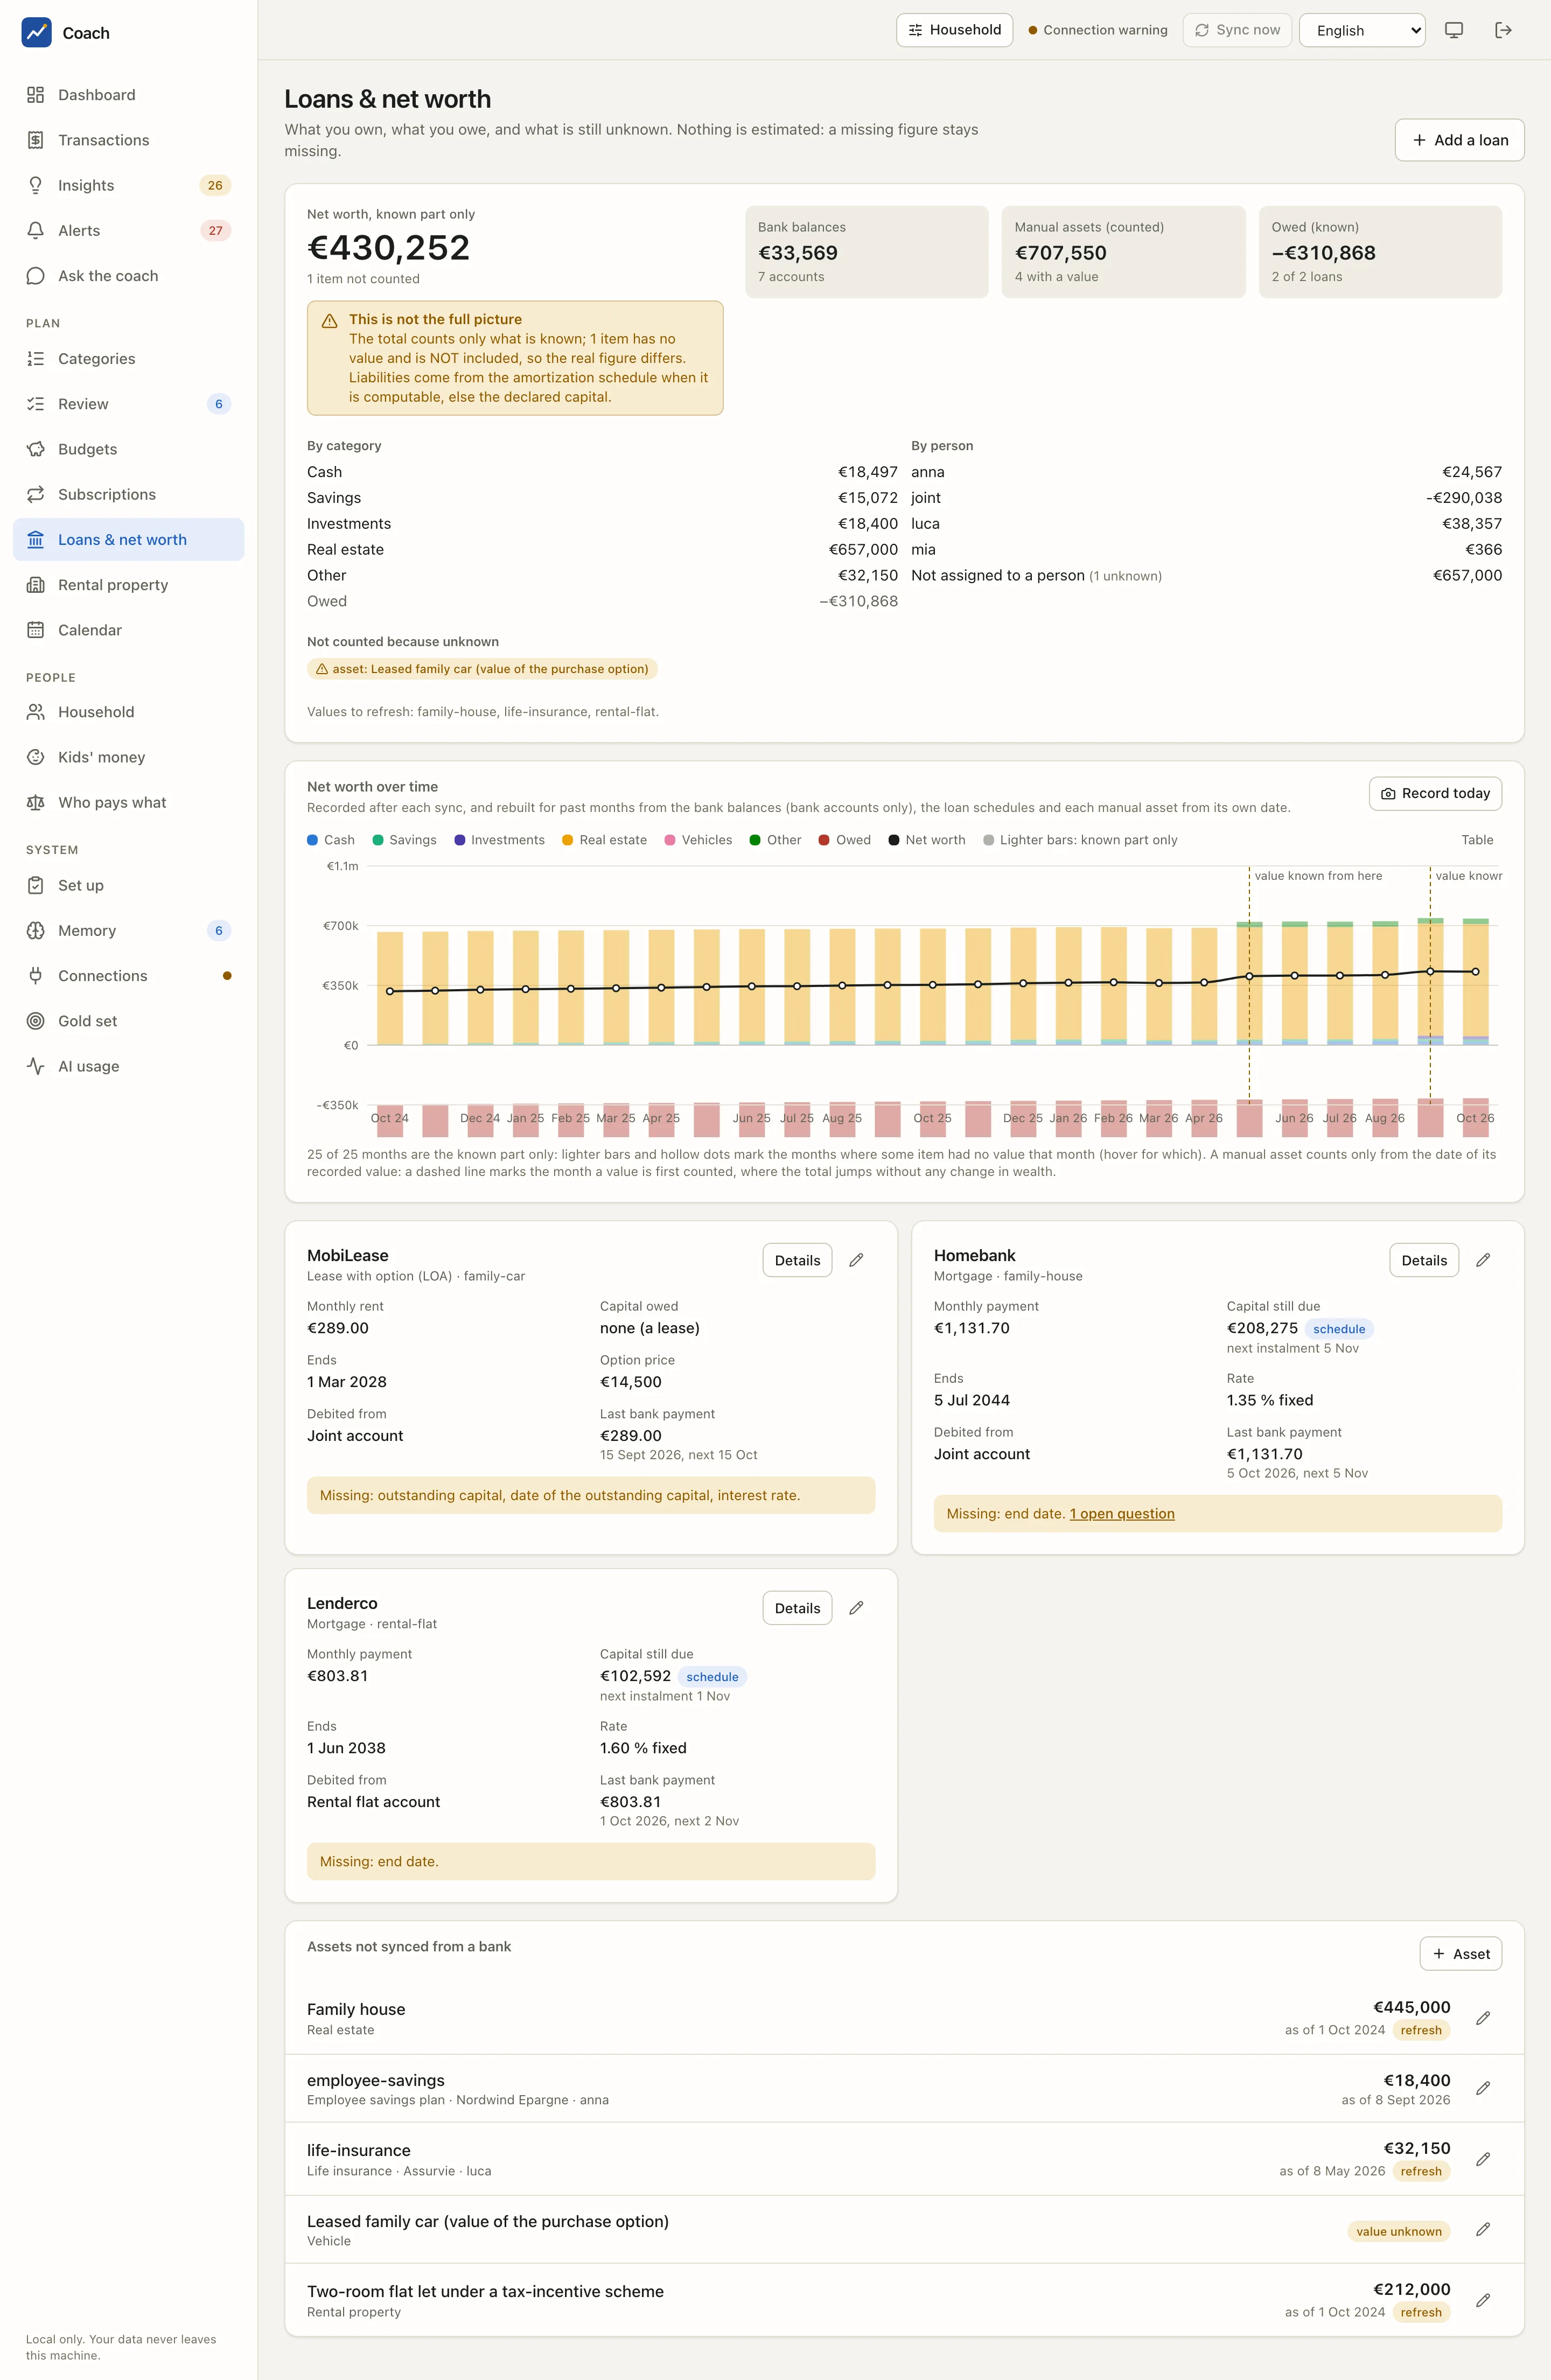This screenshot has height=2380, width=1551.
Task: Open the language dropdown showing English
Action: [x=1362, y=30]
